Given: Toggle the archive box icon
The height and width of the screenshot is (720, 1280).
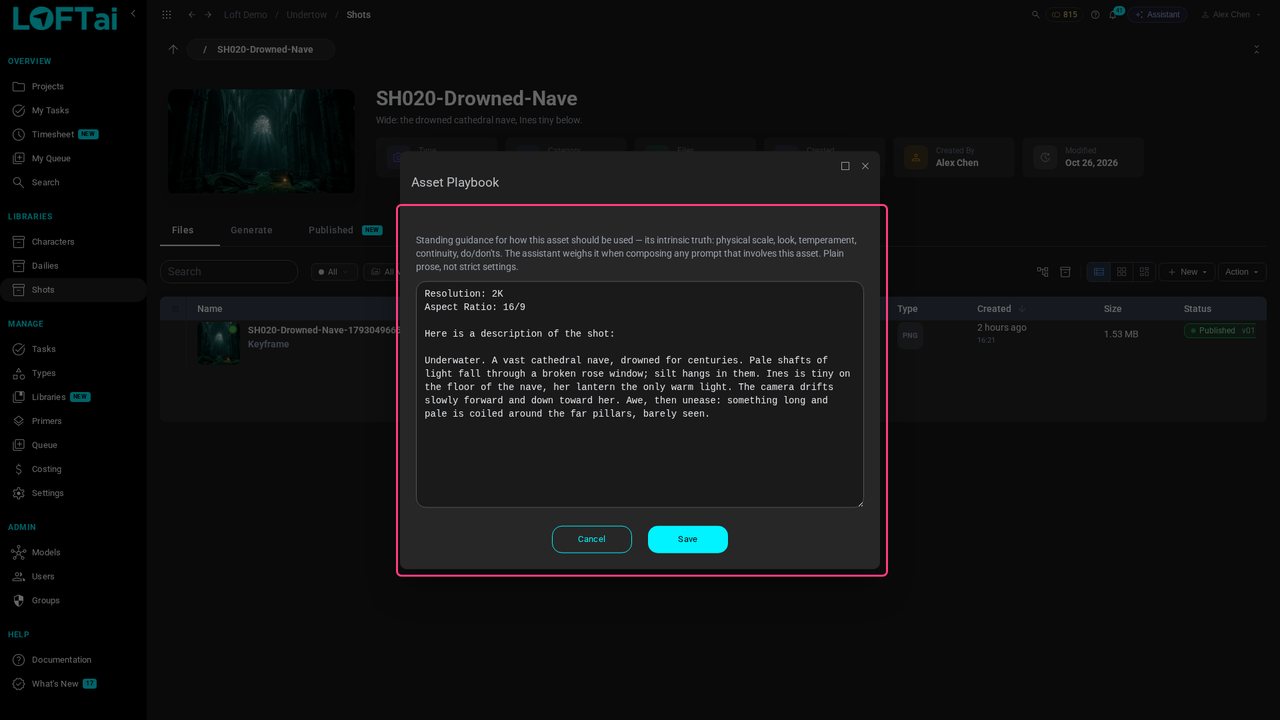Looking at the screenshot, I should 1065,272.
